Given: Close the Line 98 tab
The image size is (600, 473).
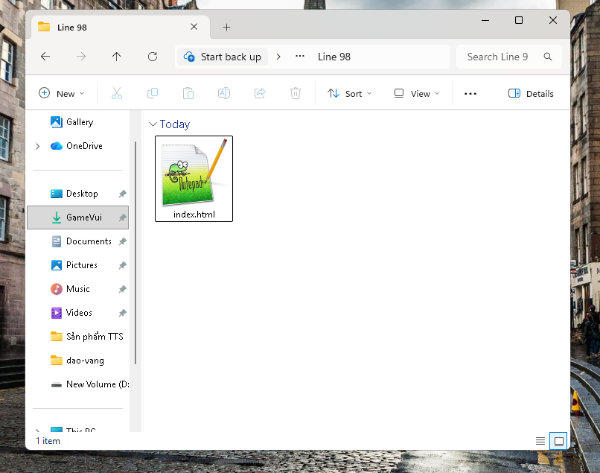Looking at the screenshot, I should click(x=194, y=27).
